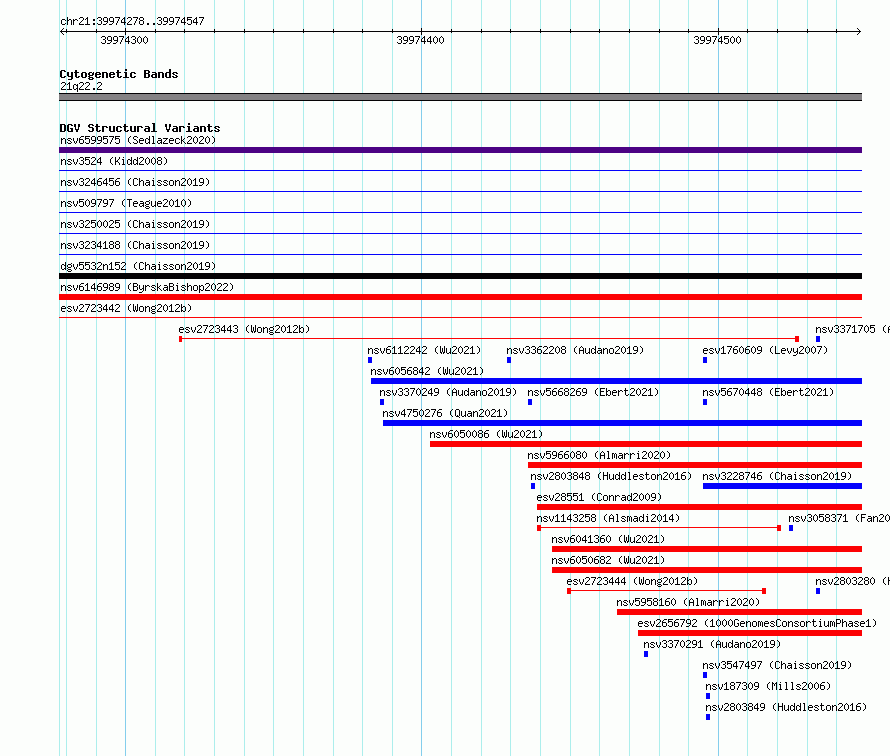The width and height of the screenshot is (890, 756).
Task: Select nsv2803849 (Huddleston2016) label
Action: click(786, 707)
